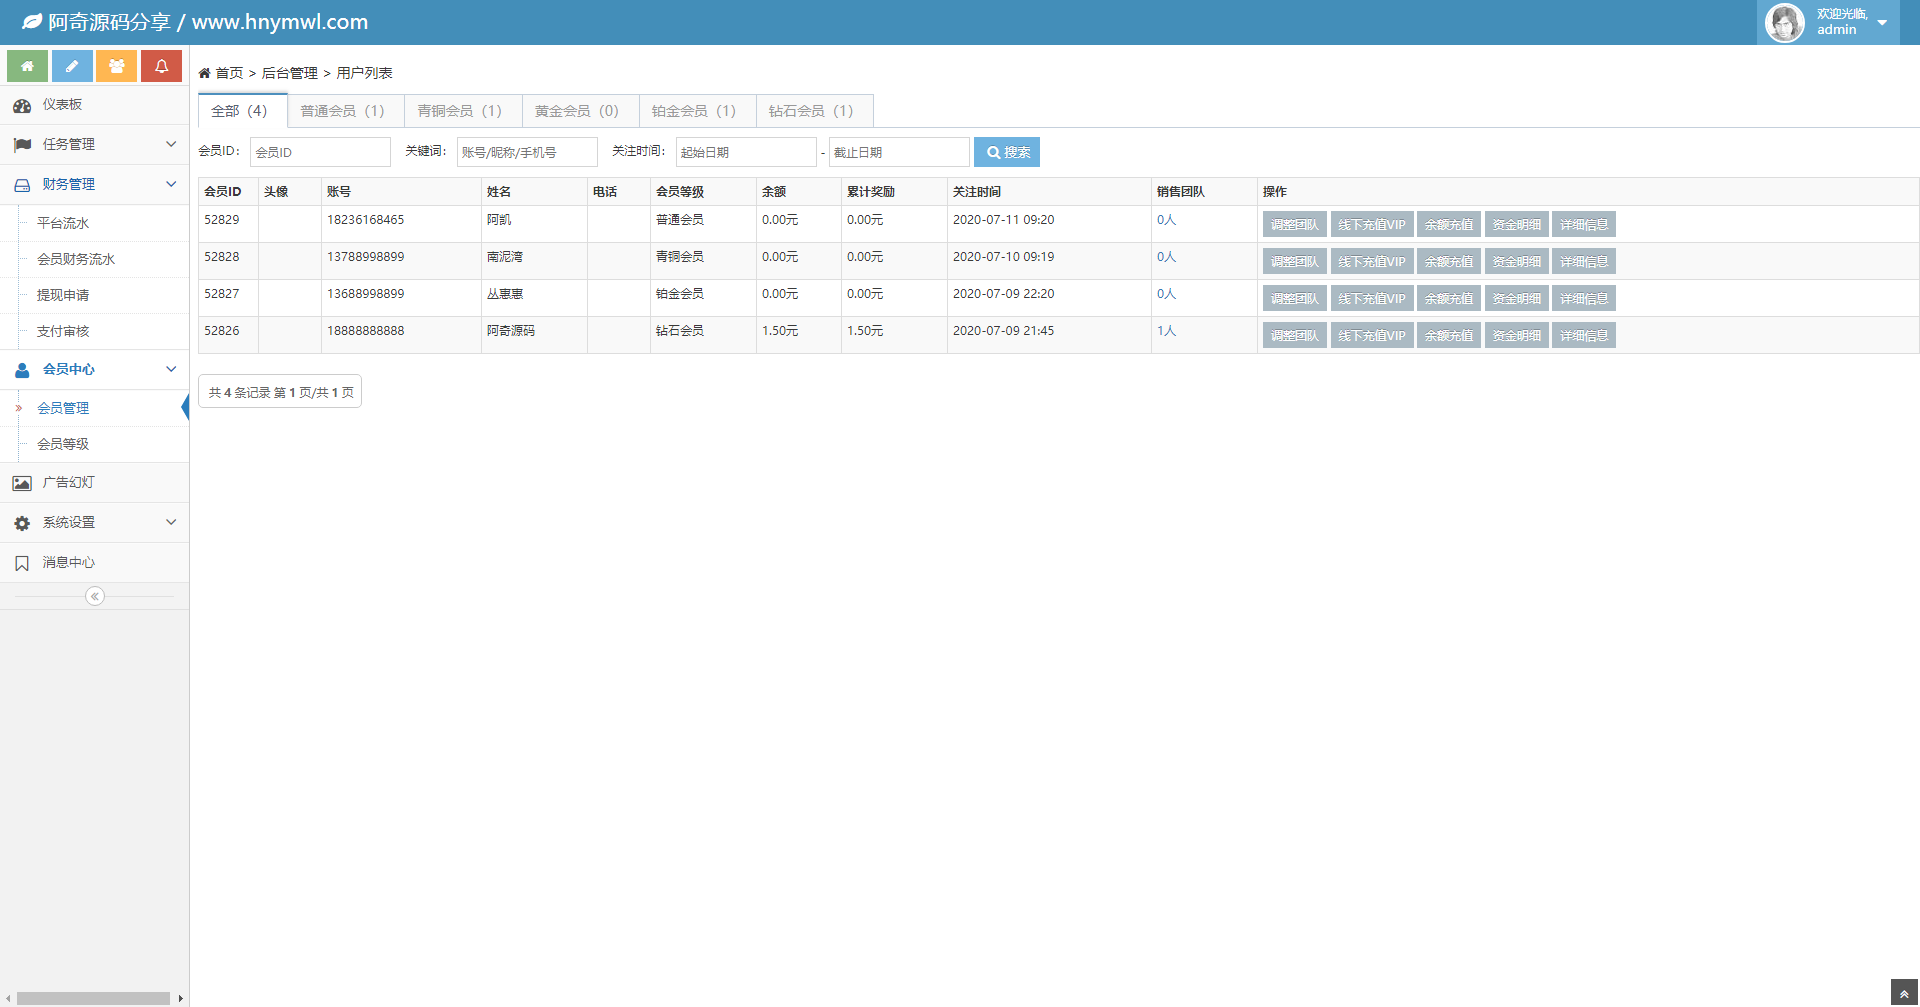This screenshot has height=1007, width=1920.
Task: Collapse sidebar with double-chevron icon
Action: (95, 596)
